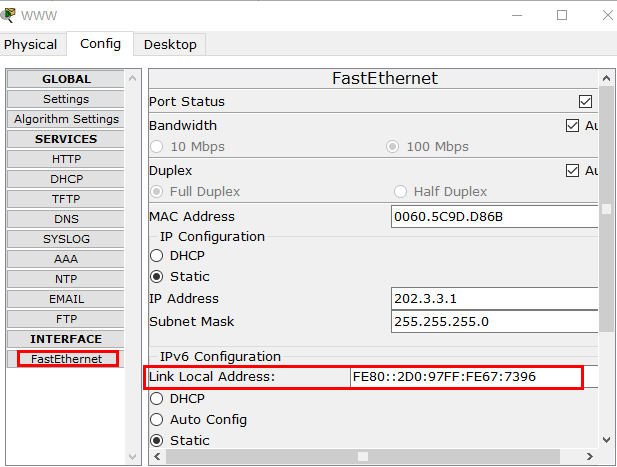Choose IPv6 Auto Config option
Viewport: 617px width, 467px height.
(157, 419)
